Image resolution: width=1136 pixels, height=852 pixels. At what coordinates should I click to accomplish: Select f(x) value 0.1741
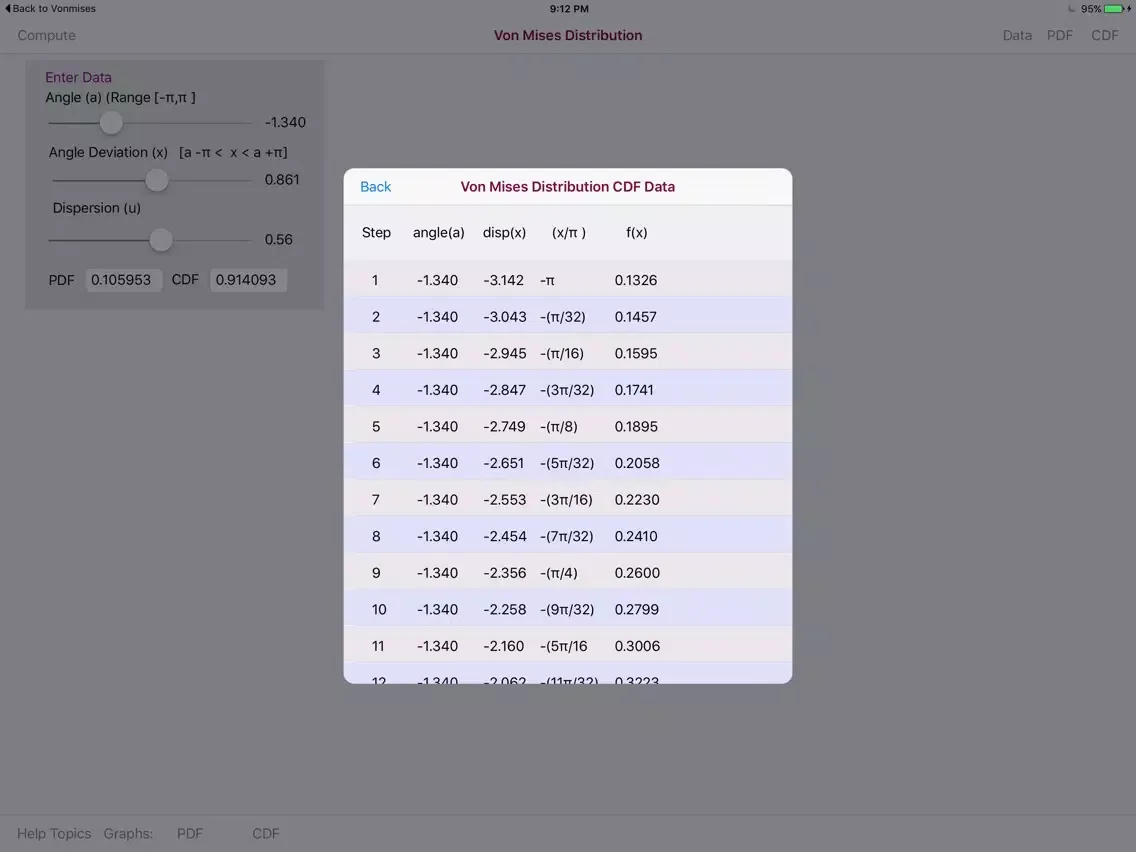click(x=634, y=390)
